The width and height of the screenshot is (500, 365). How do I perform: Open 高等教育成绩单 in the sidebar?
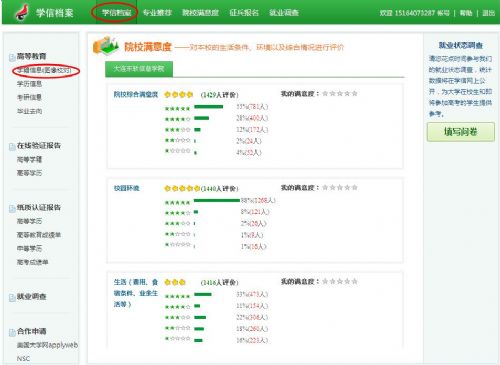pos(39,235)
